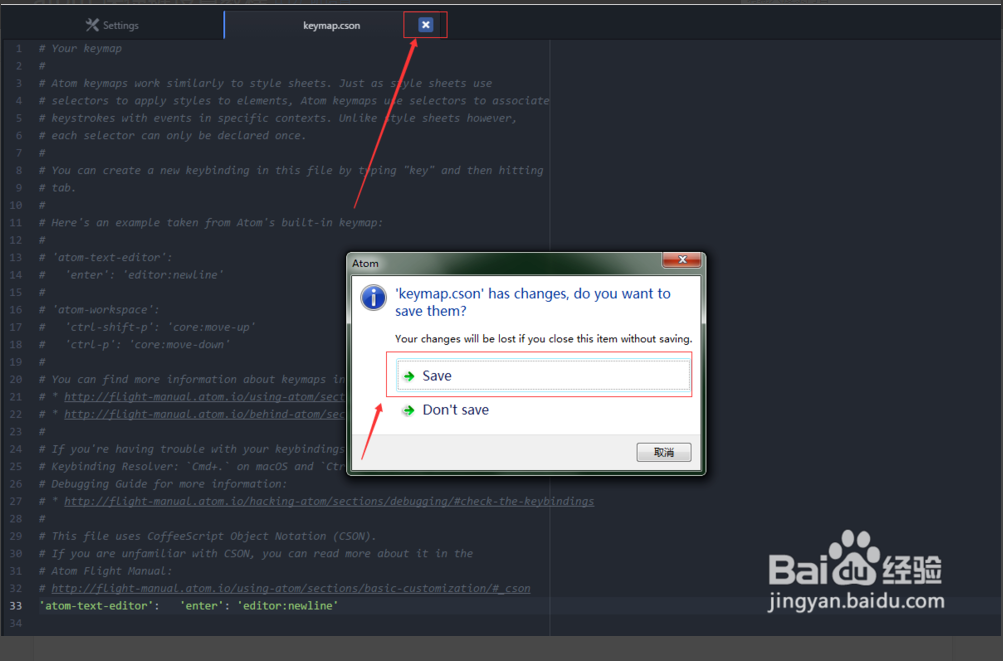Click the wrench icon on the Settings tab
Viewport: 1003px width, 661px height.
(x=92, y=25)
